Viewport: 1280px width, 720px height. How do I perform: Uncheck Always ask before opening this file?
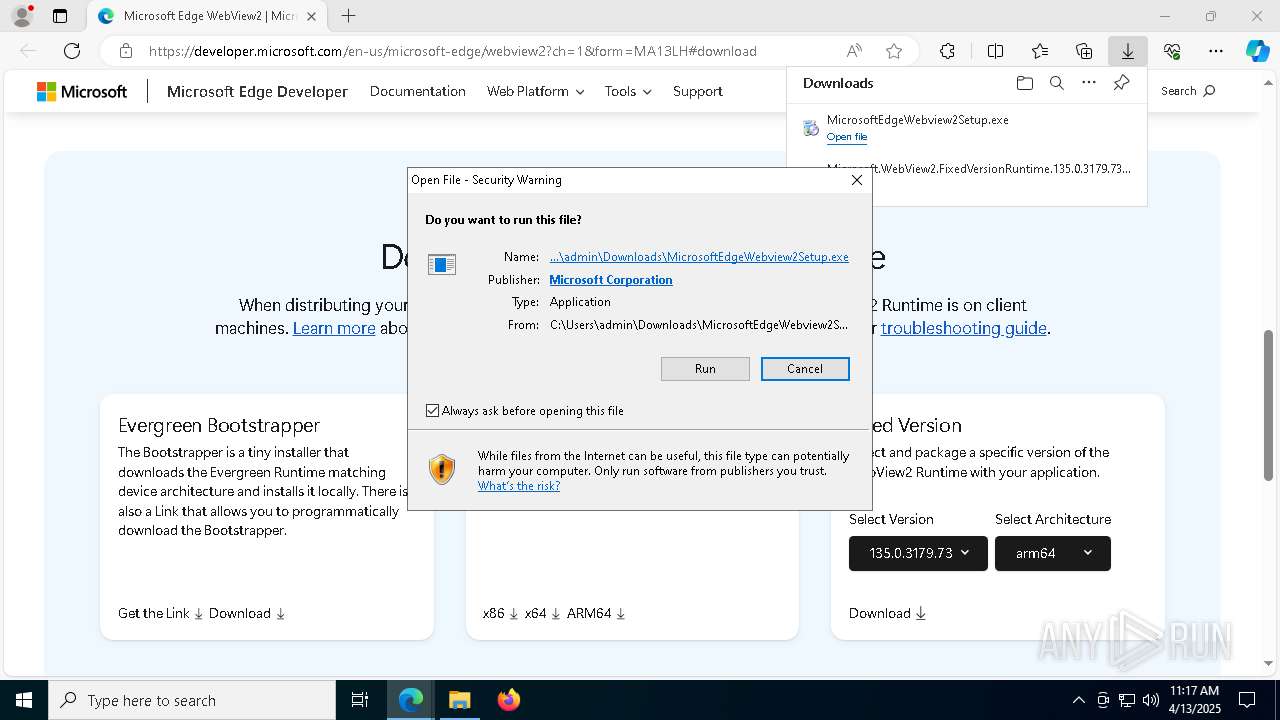pos(432,411)
